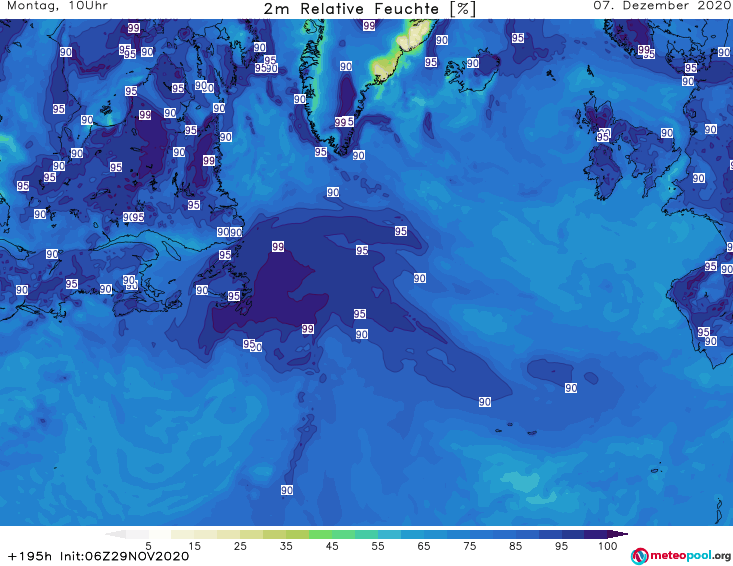This screenshot has height=566, width=733.
Task: Click the legend tick label "85"
Action: (x=515, y=546)
